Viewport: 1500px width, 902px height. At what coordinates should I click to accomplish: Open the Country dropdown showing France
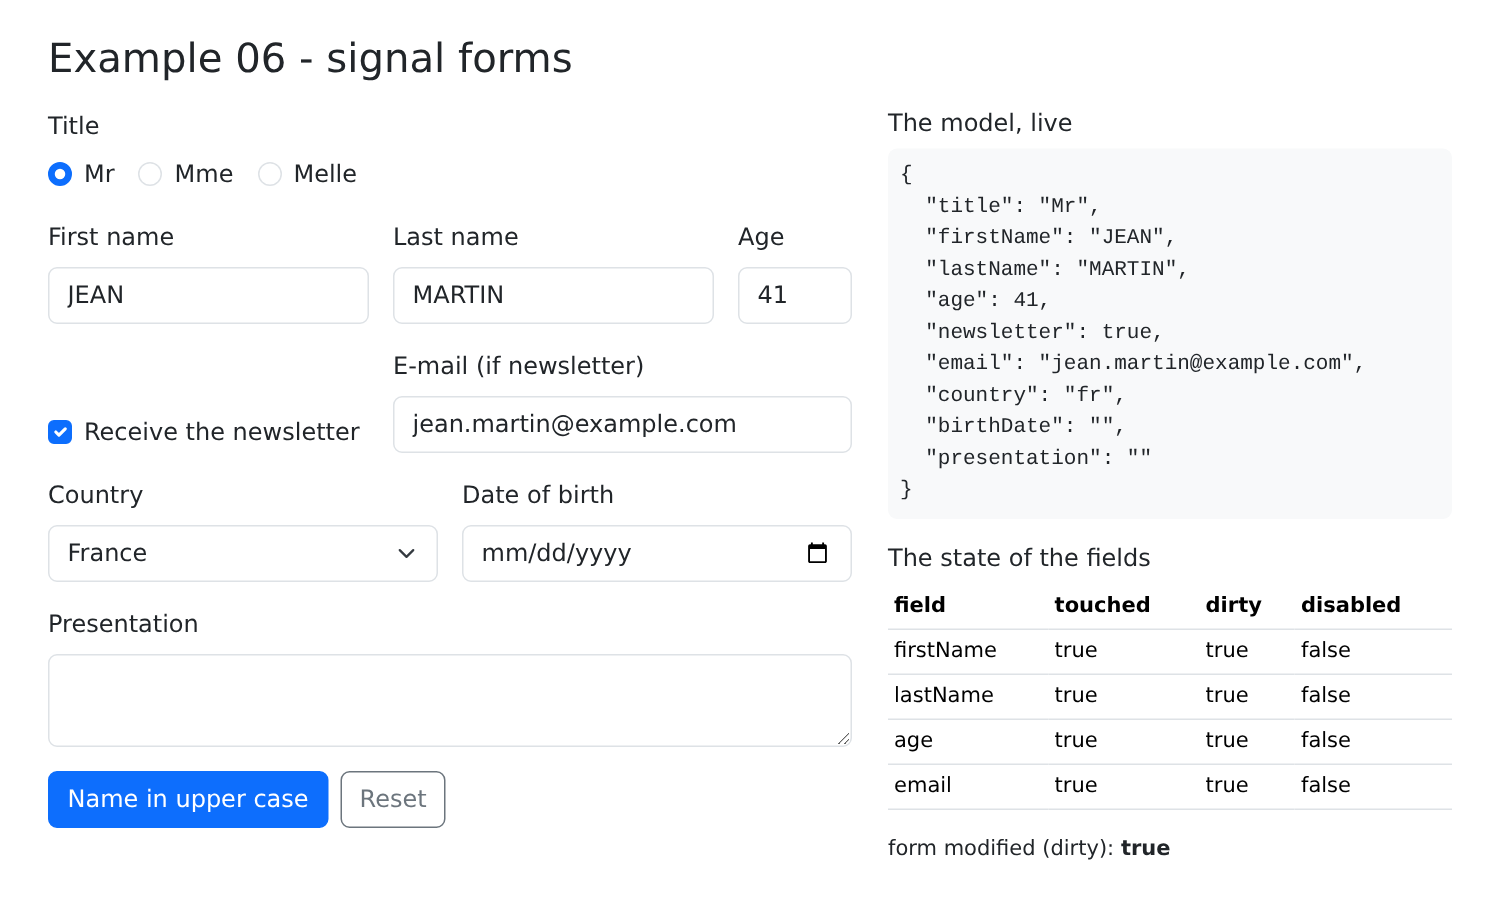(x=243, y=553)
